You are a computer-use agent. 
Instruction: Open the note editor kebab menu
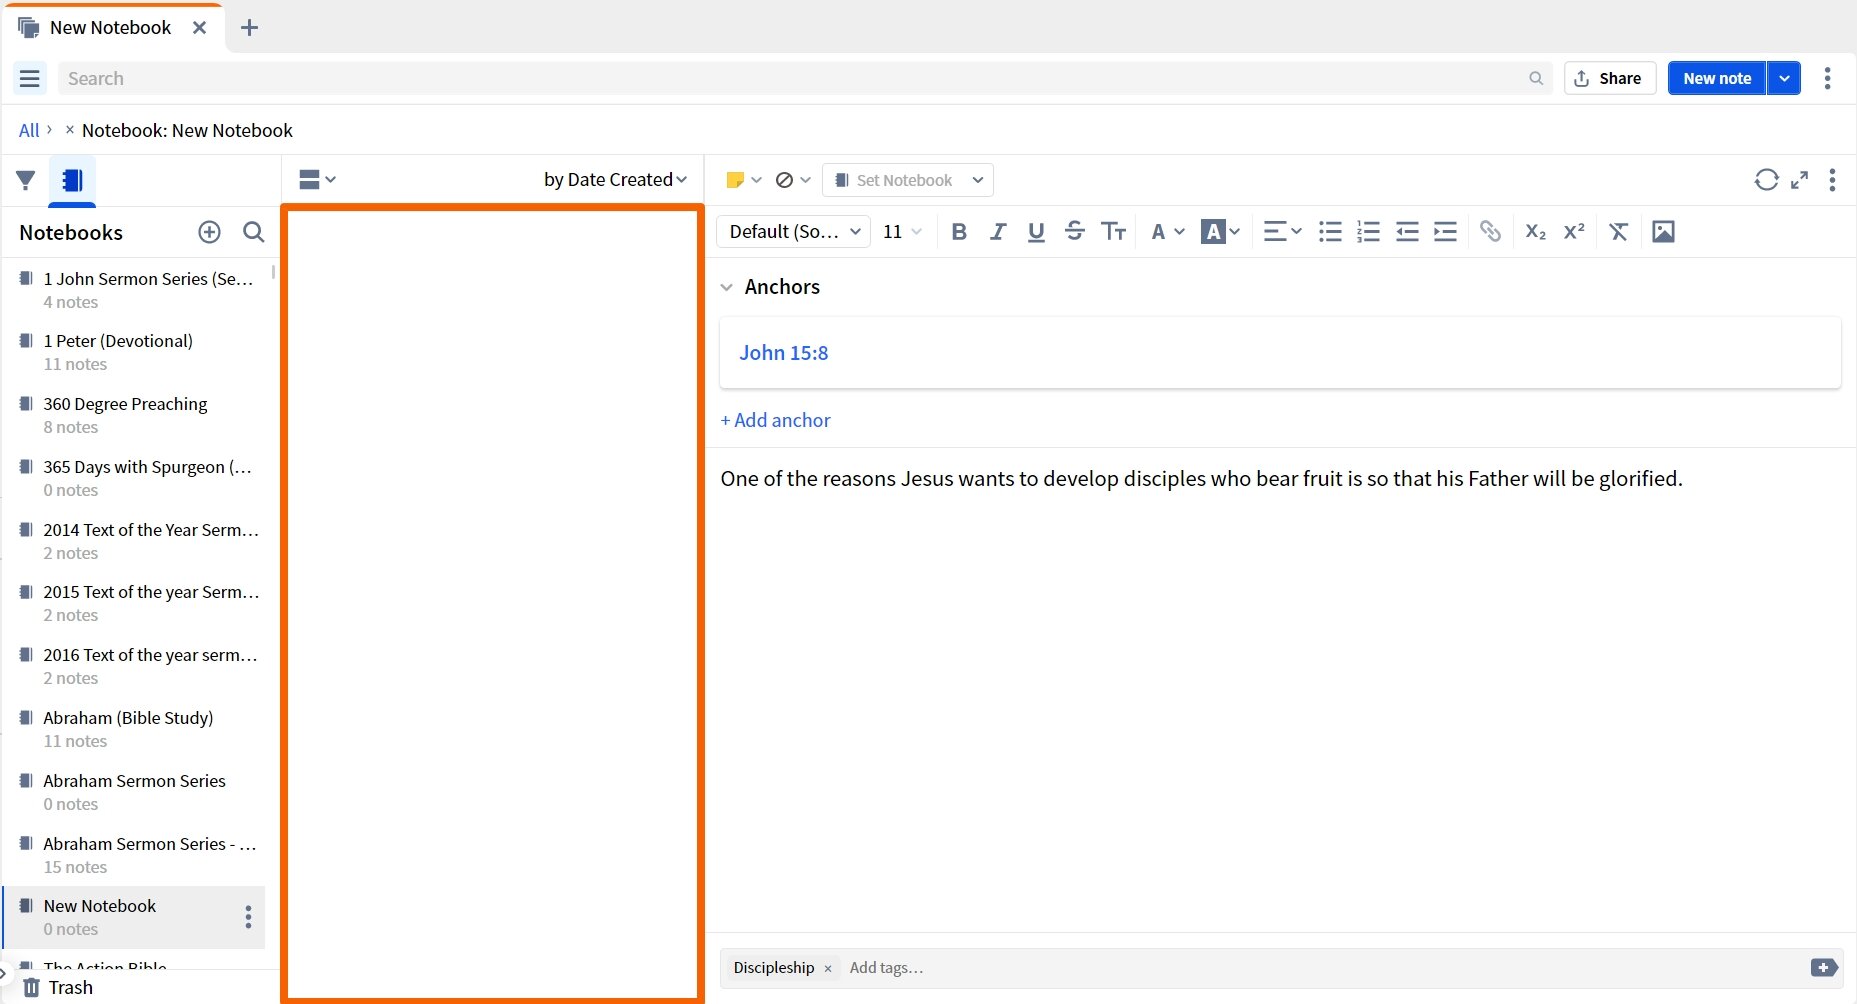[x=1832, y=180]
